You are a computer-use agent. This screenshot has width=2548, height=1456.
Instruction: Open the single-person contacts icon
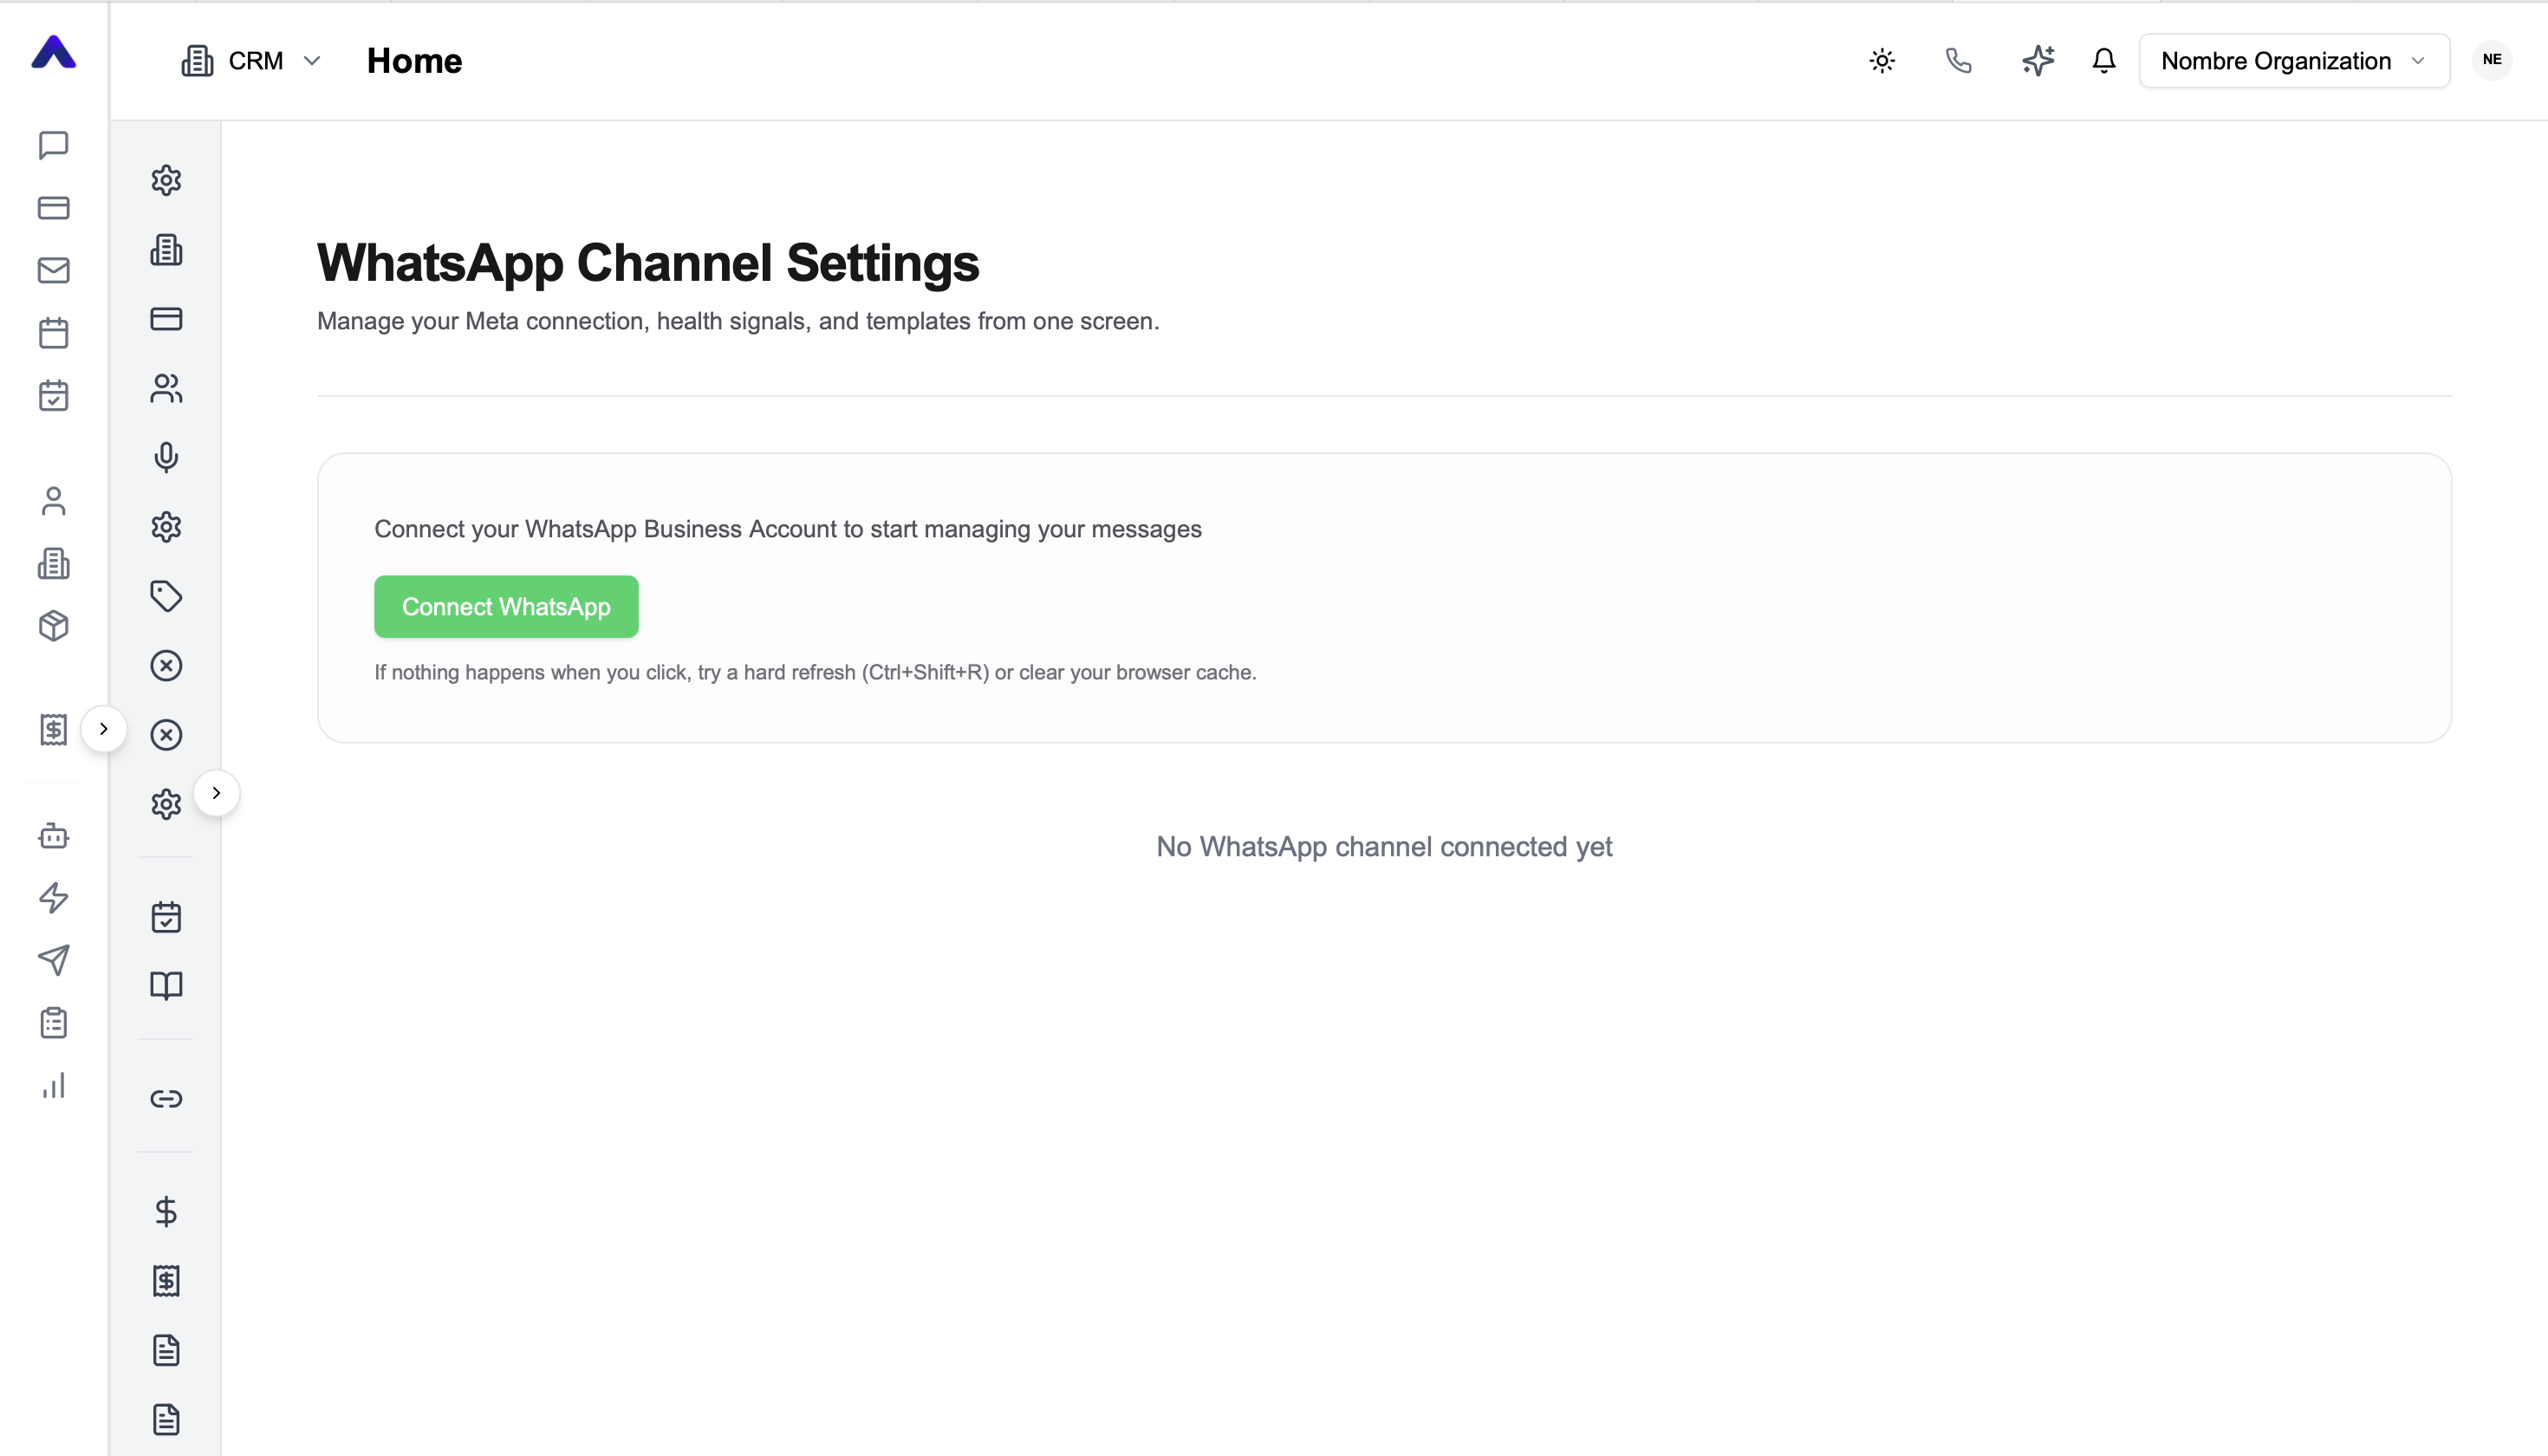click(54, 501)
